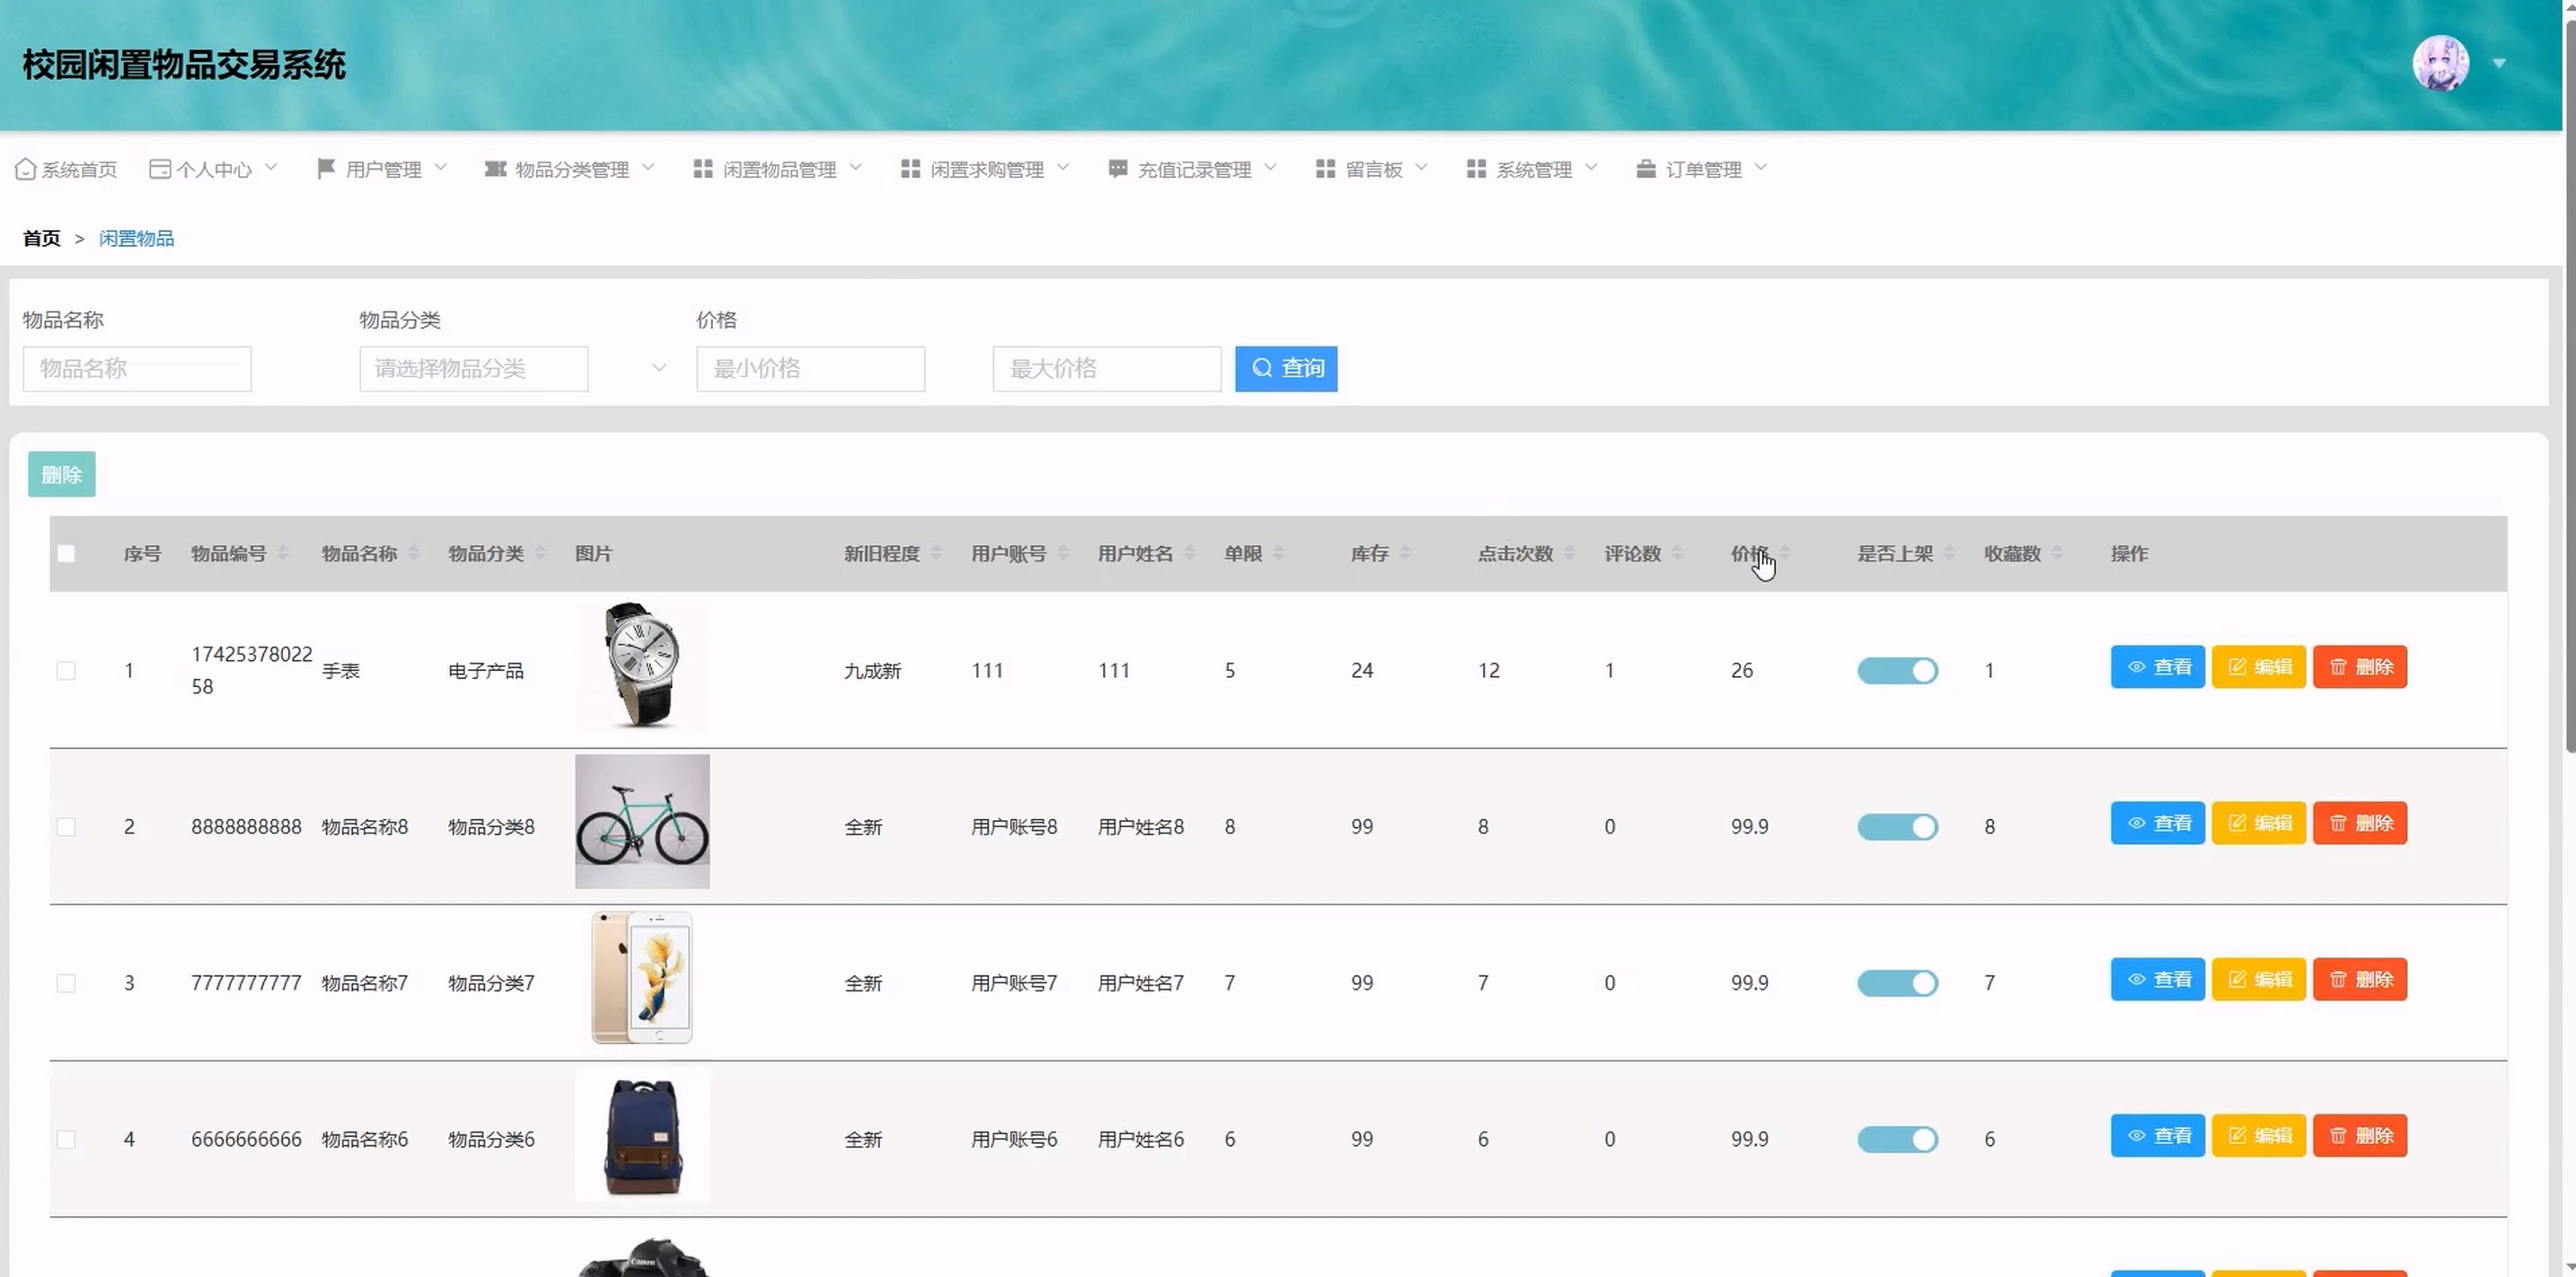Click sort arrows on 收藏数 column
The height and width of the screenshot is (1277, 2576).
pyautogui.click(x=2057, y=553)
